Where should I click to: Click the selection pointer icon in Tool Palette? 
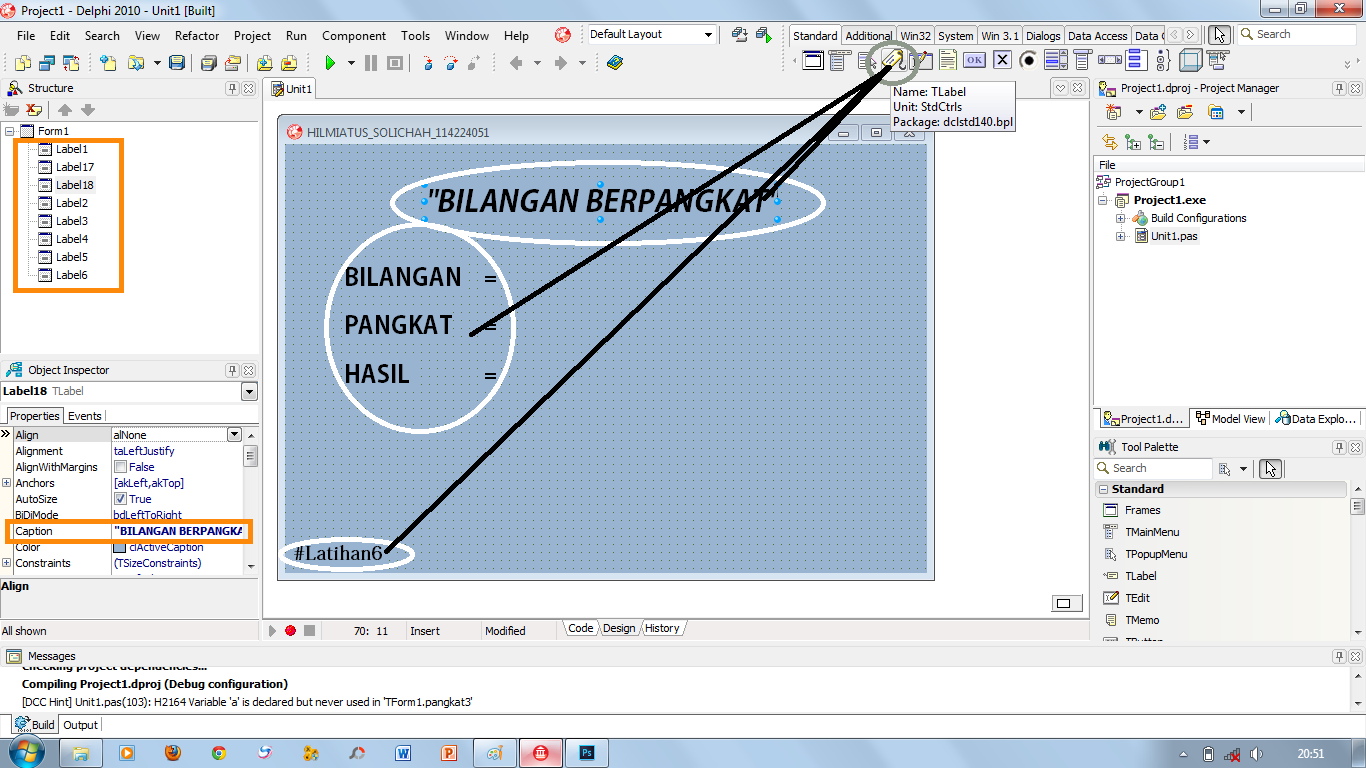[1270, 469]
